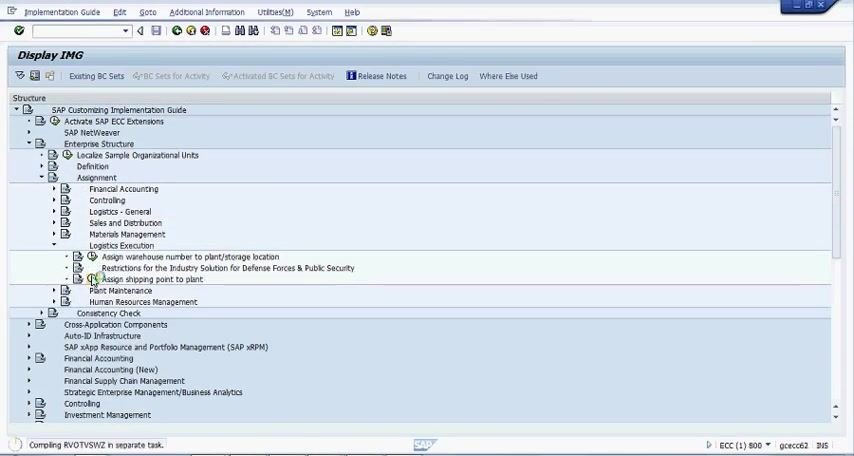Open the command field dropdown arrow
854x456 pixels.
tap(126, 31)
